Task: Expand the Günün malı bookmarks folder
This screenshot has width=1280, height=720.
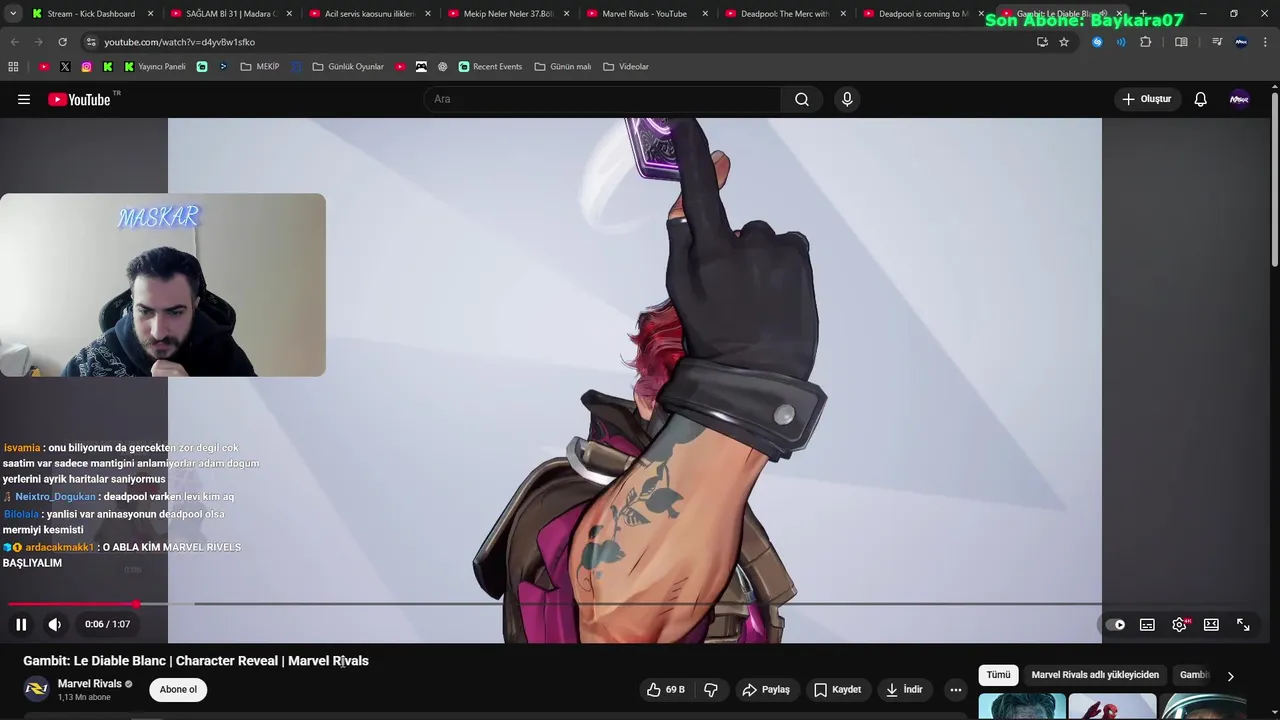Action: [563, 66]
